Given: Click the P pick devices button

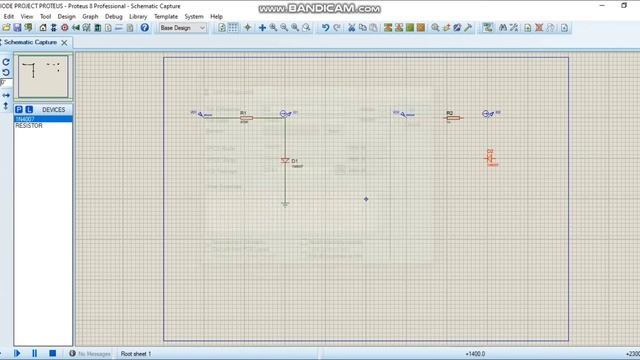Looking at the screenshot, I should [x=19, y=109].
